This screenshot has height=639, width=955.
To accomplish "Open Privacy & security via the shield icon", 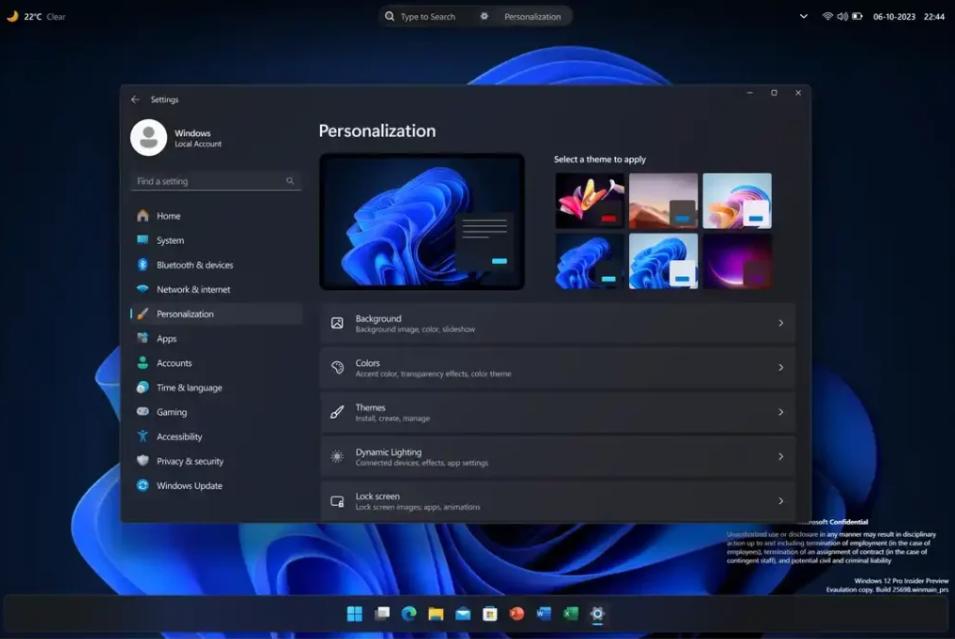I will [x=142, y=461].
